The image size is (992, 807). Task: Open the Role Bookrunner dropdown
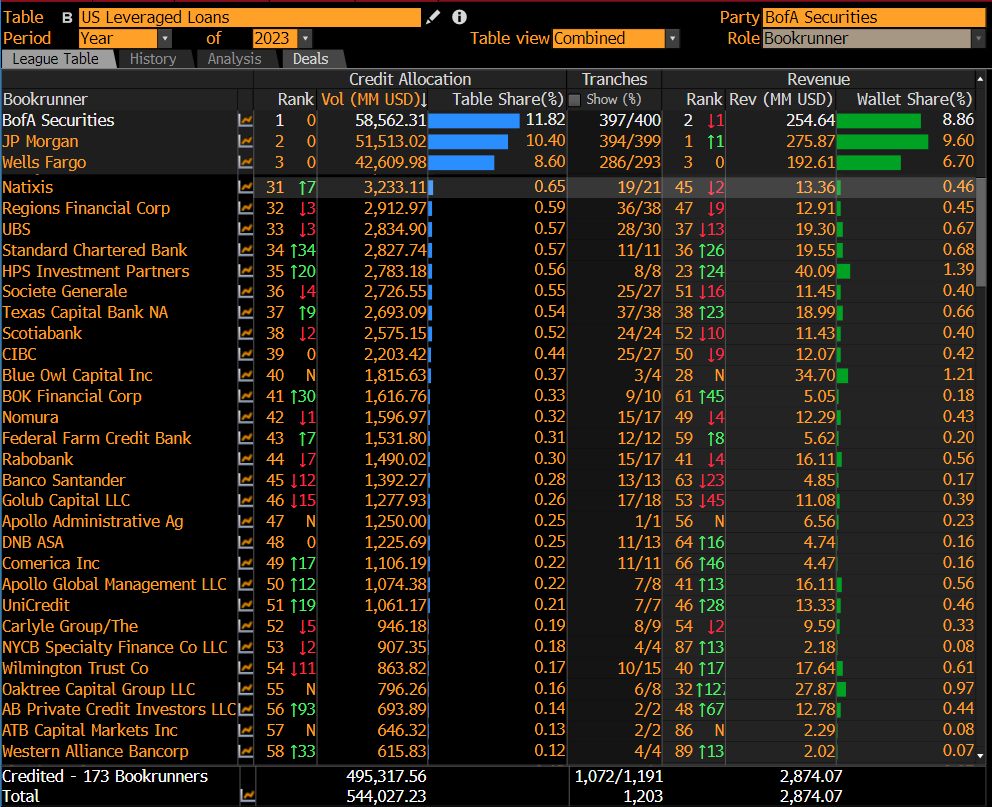pos(978,39)
